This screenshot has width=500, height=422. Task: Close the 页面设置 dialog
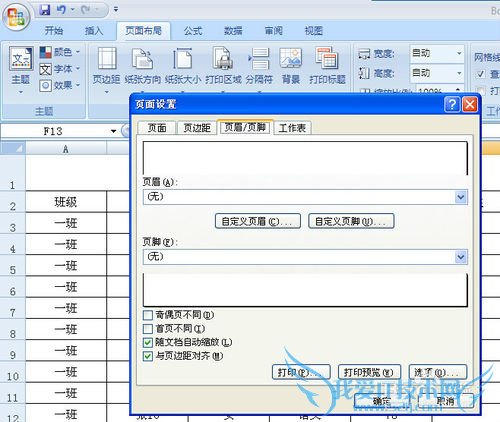470,105
